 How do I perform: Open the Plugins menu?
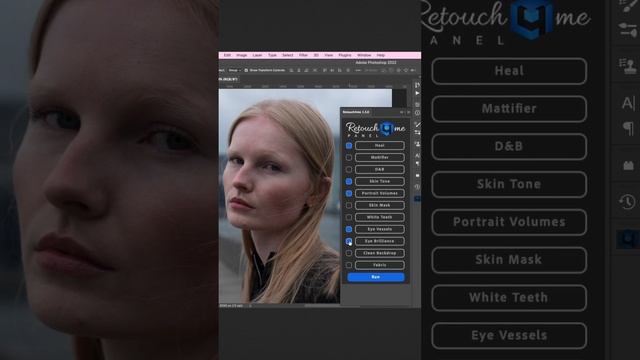pyautogui.click(x=345, y=55)
